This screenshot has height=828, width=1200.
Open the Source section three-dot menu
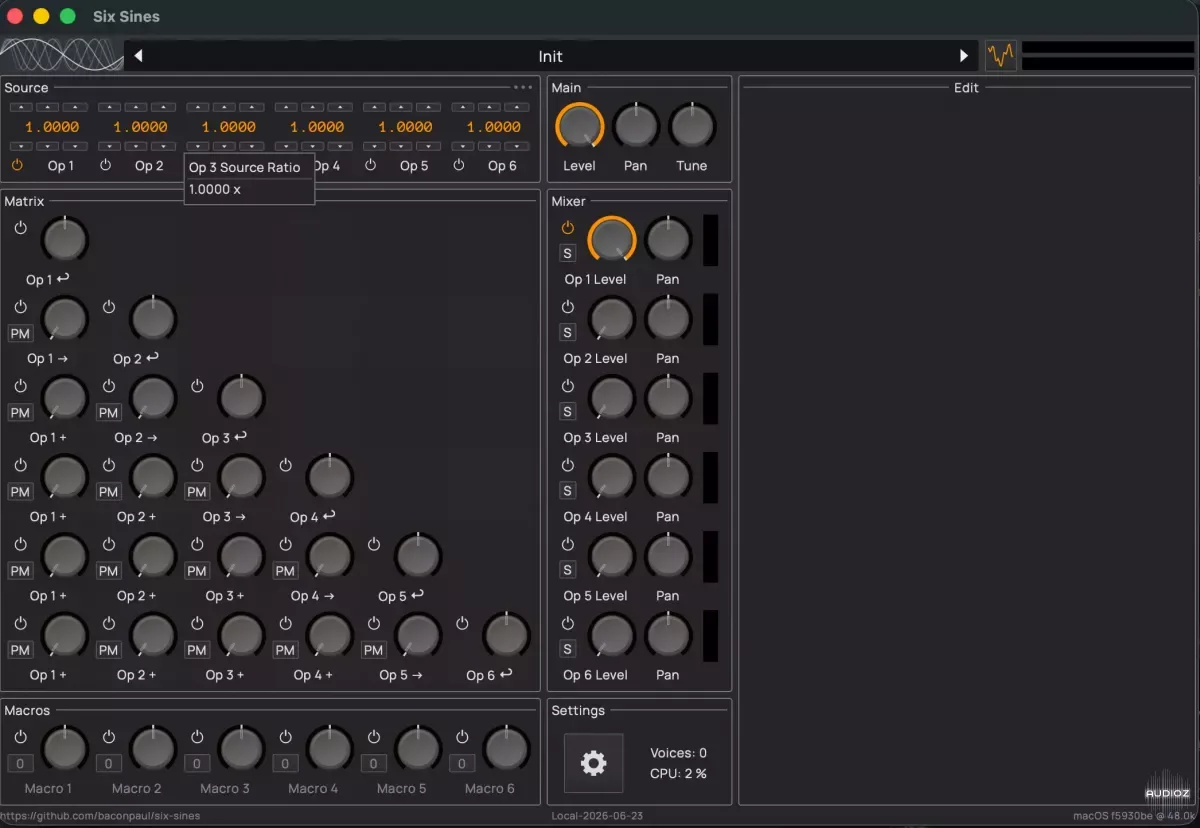(523, 87)
